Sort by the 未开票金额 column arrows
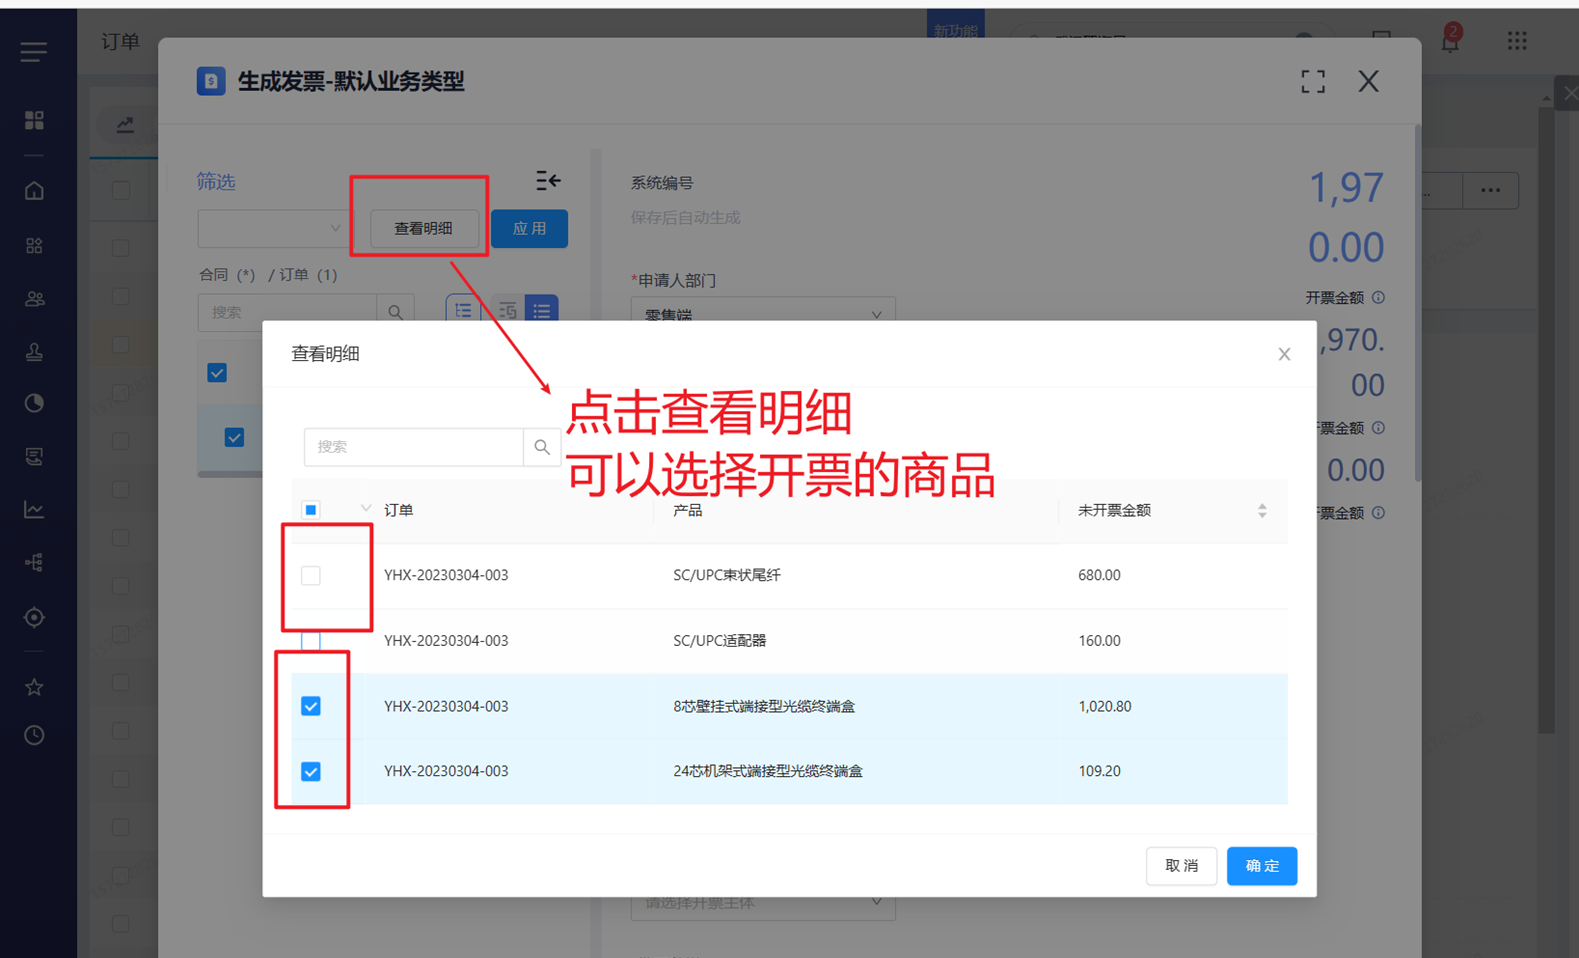1579x958 pixels. (x=1262, y=511)
